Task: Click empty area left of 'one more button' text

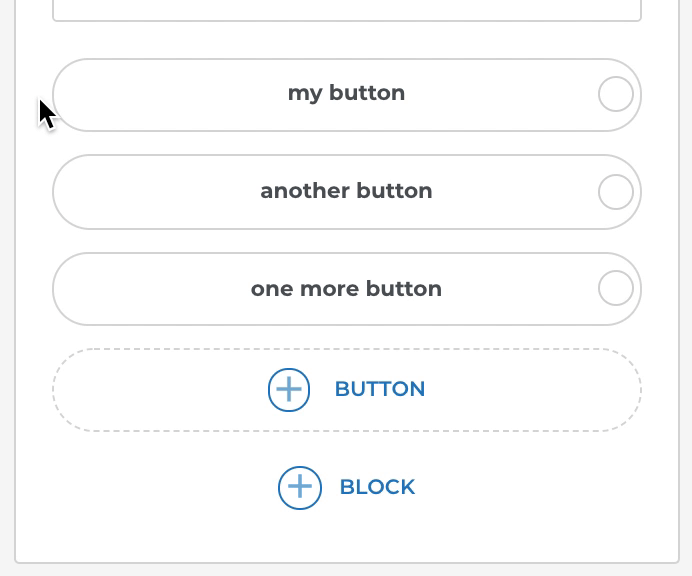Action: (x=150, y=289)
